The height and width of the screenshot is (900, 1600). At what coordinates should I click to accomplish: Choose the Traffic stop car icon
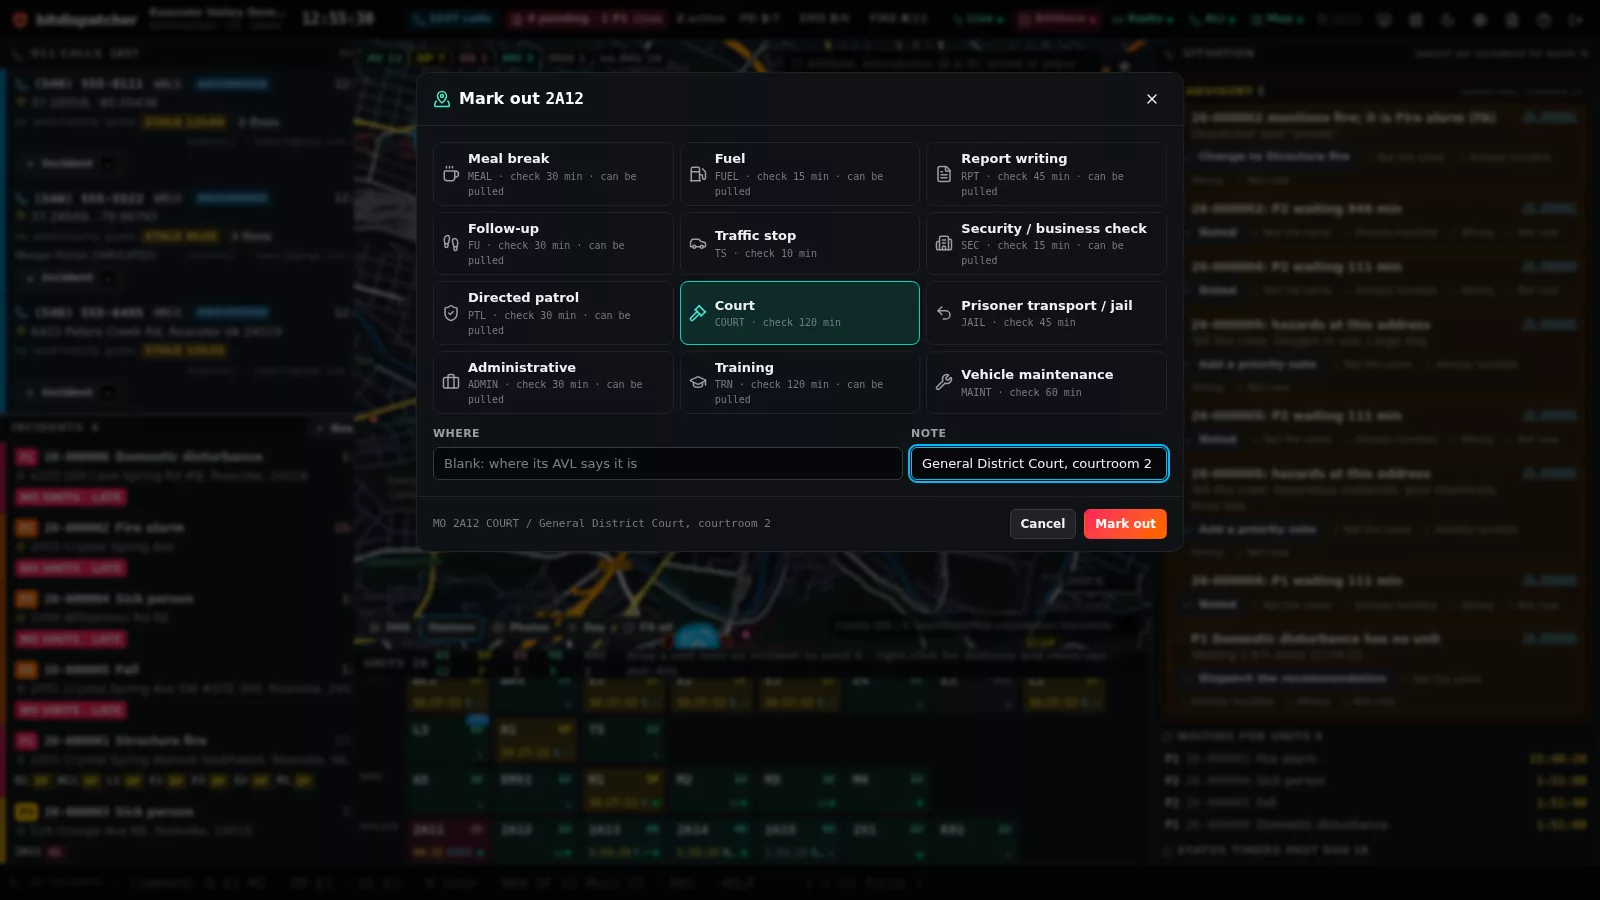coord(698,243)
